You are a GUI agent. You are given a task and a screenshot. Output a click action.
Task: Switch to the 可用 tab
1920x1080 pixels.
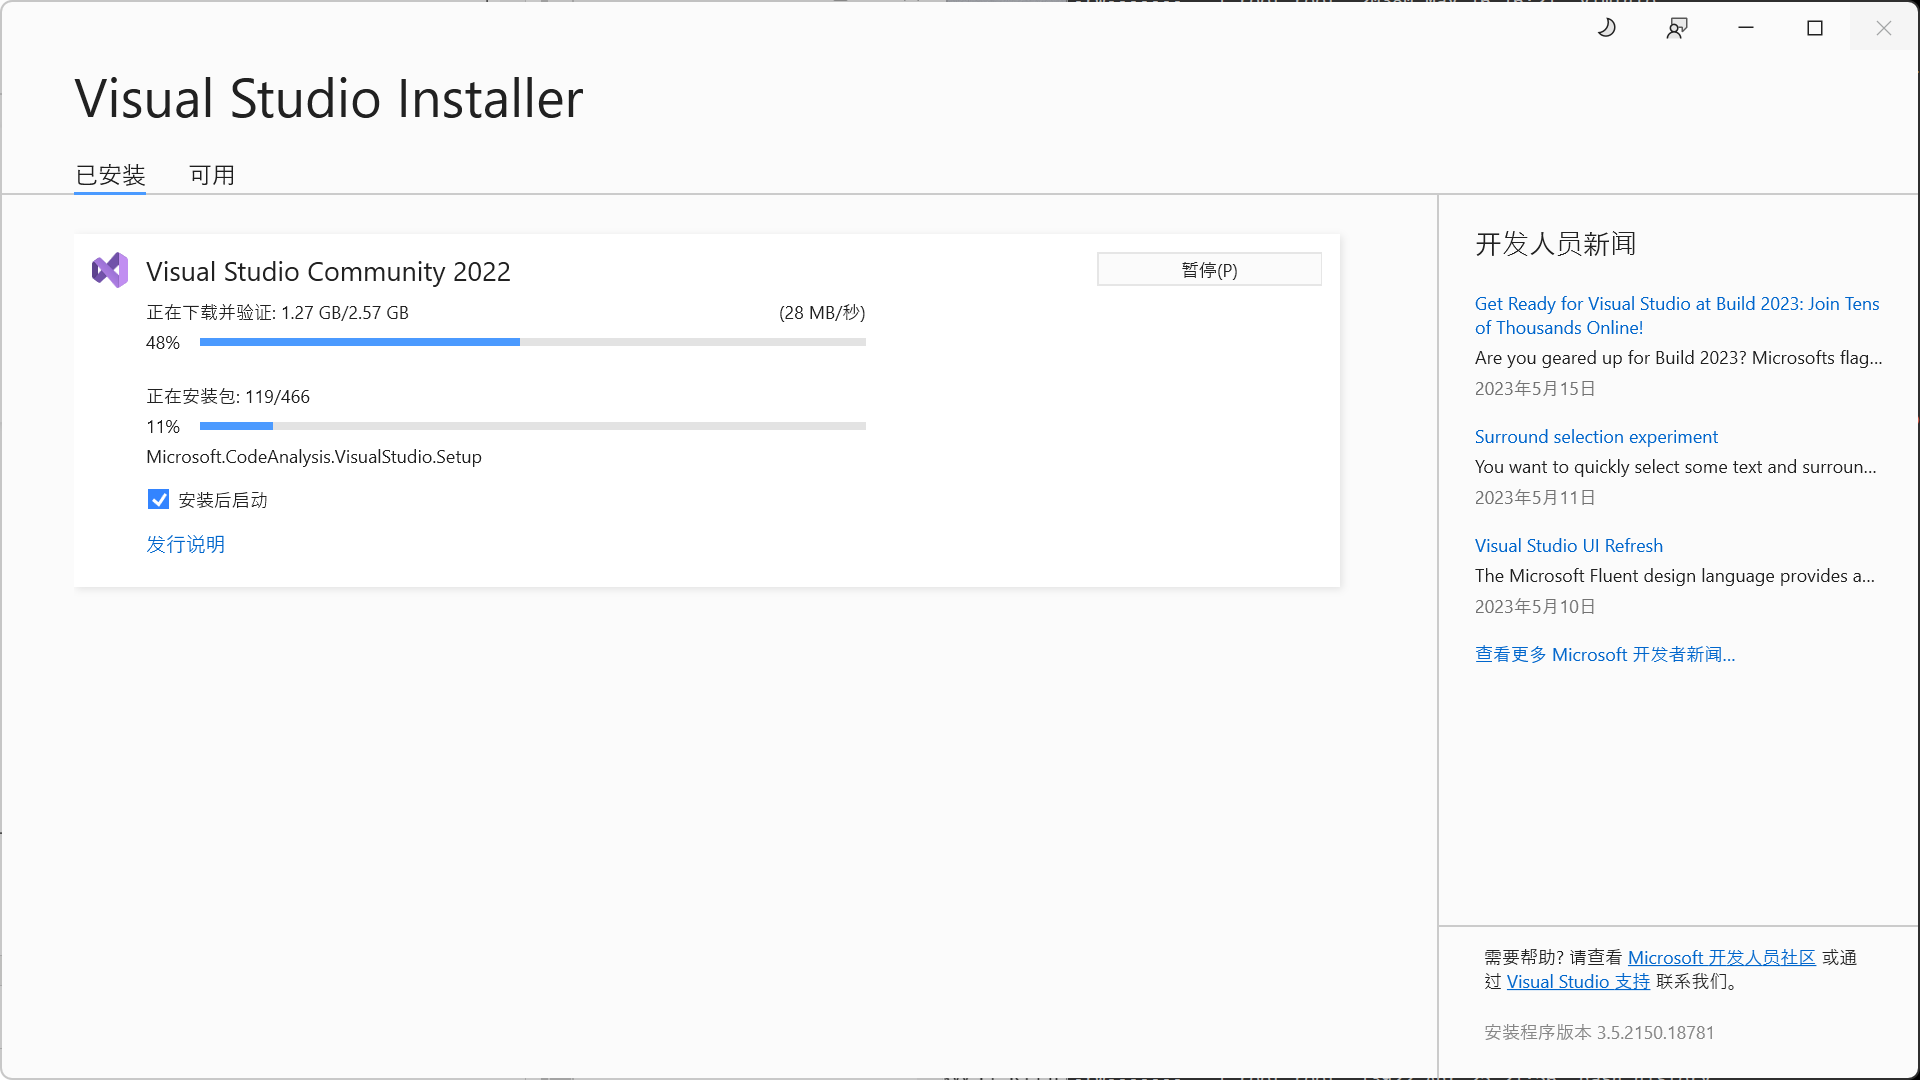tap(212, 175)
